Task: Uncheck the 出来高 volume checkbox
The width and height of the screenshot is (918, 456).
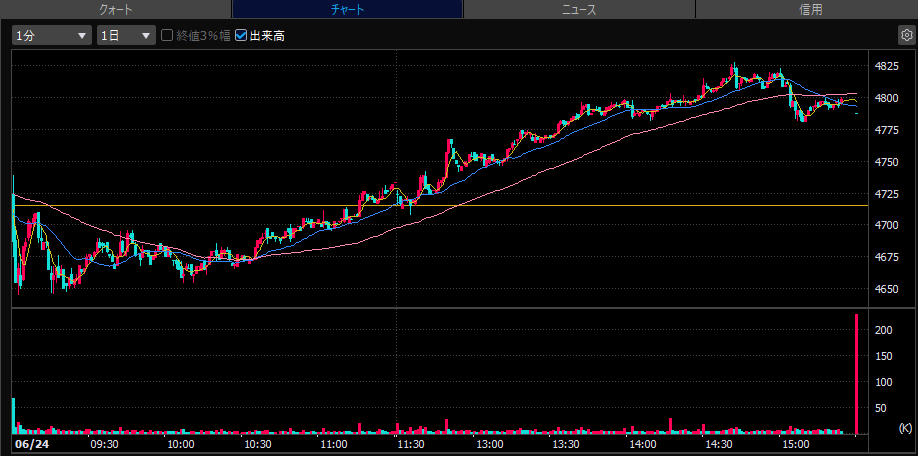Action: pyautogui.click(x=241, y=36)
